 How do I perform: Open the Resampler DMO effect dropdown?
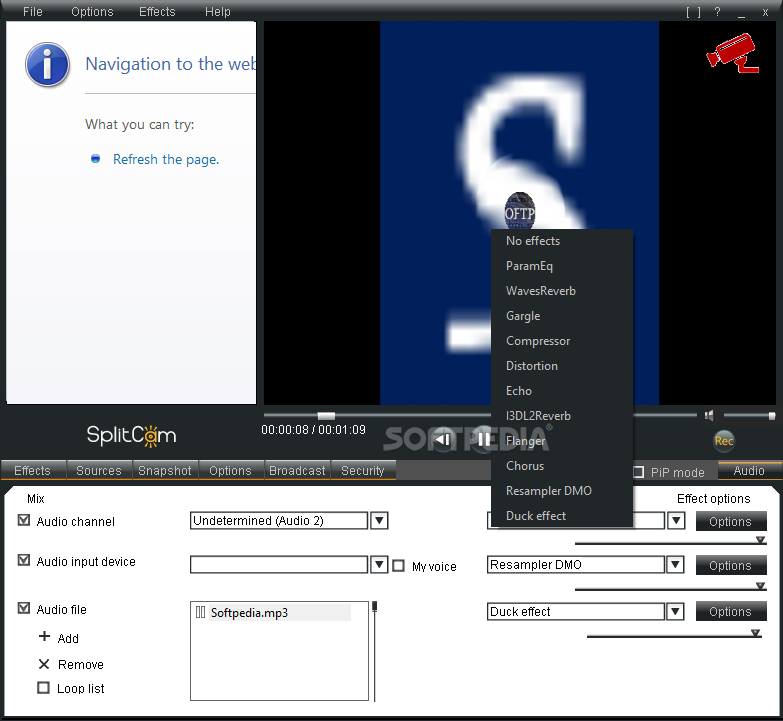coord(676,565)
